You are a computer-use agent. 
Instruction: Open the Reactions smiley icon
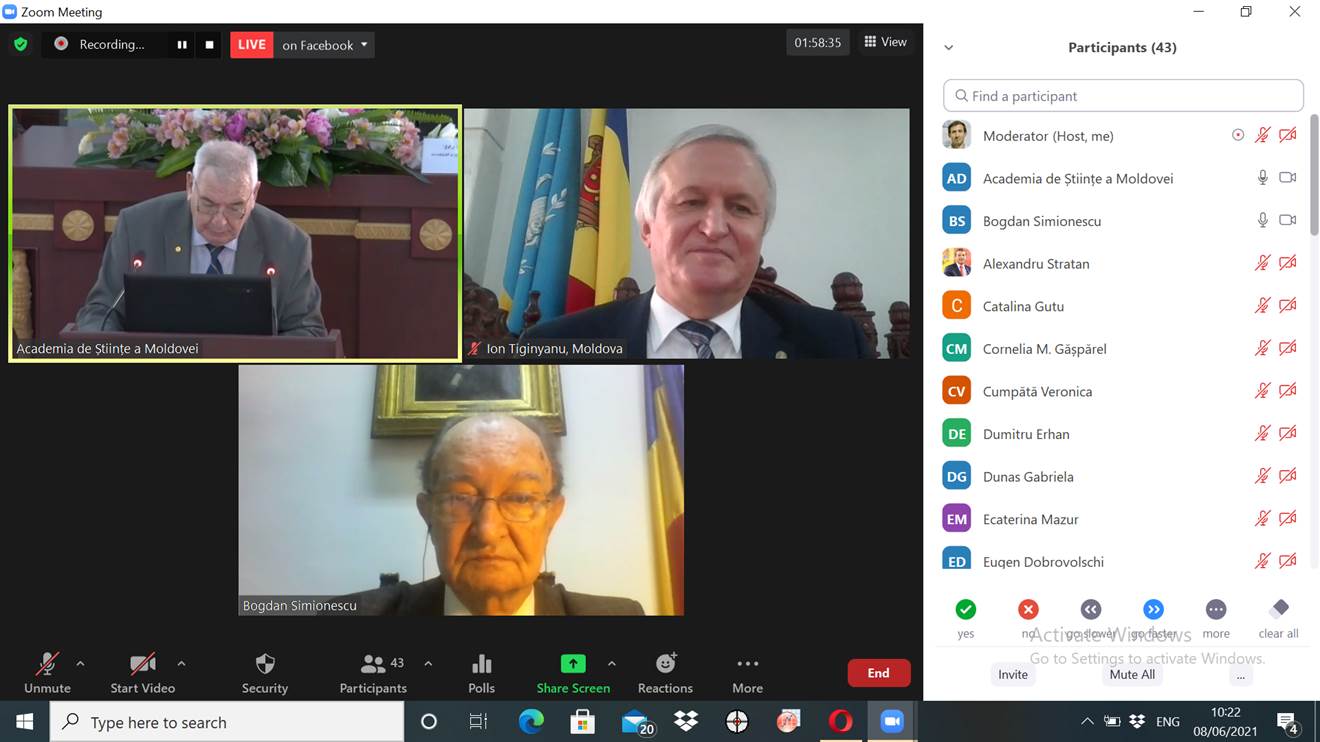pos(665,664)
